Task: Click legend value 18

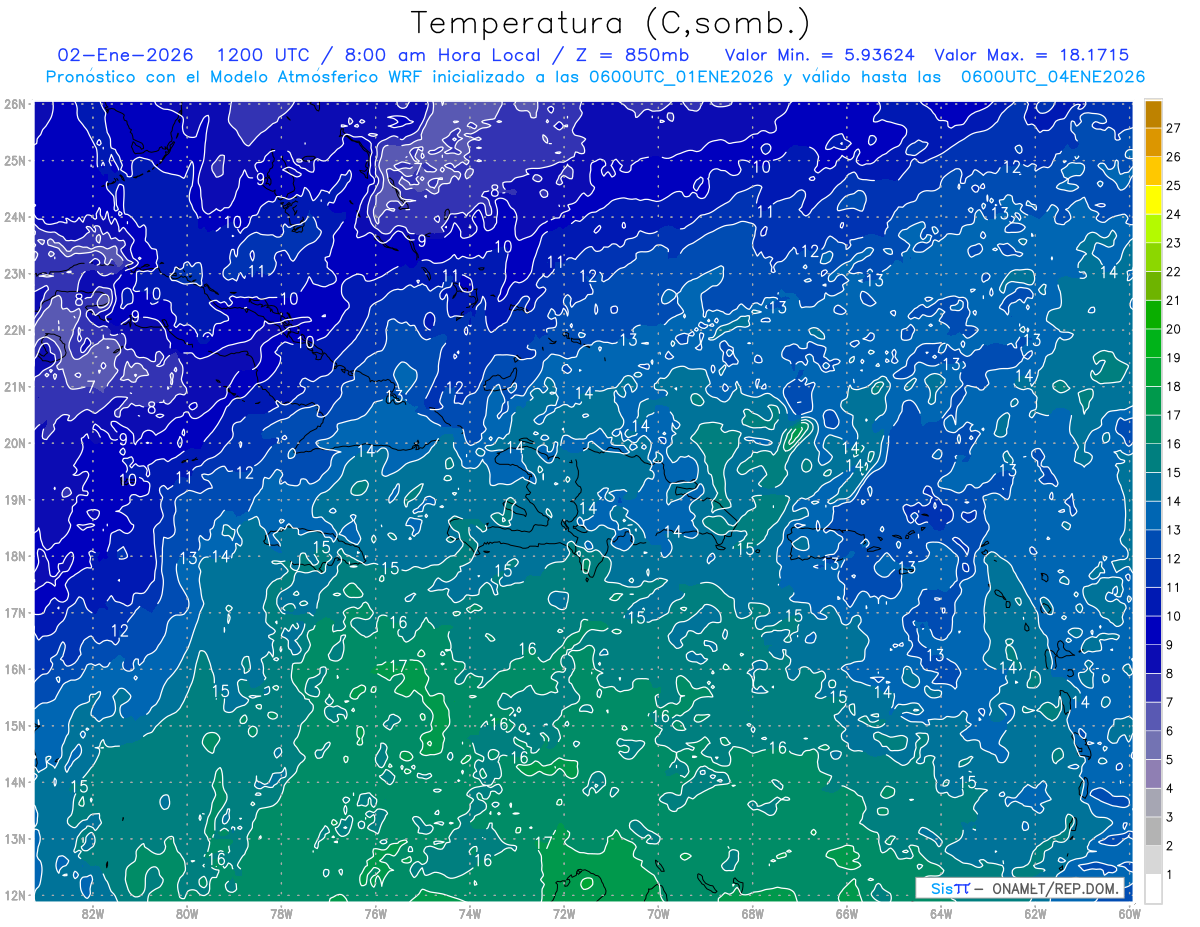Action: pyautogui.click(x=1174, y=386)
